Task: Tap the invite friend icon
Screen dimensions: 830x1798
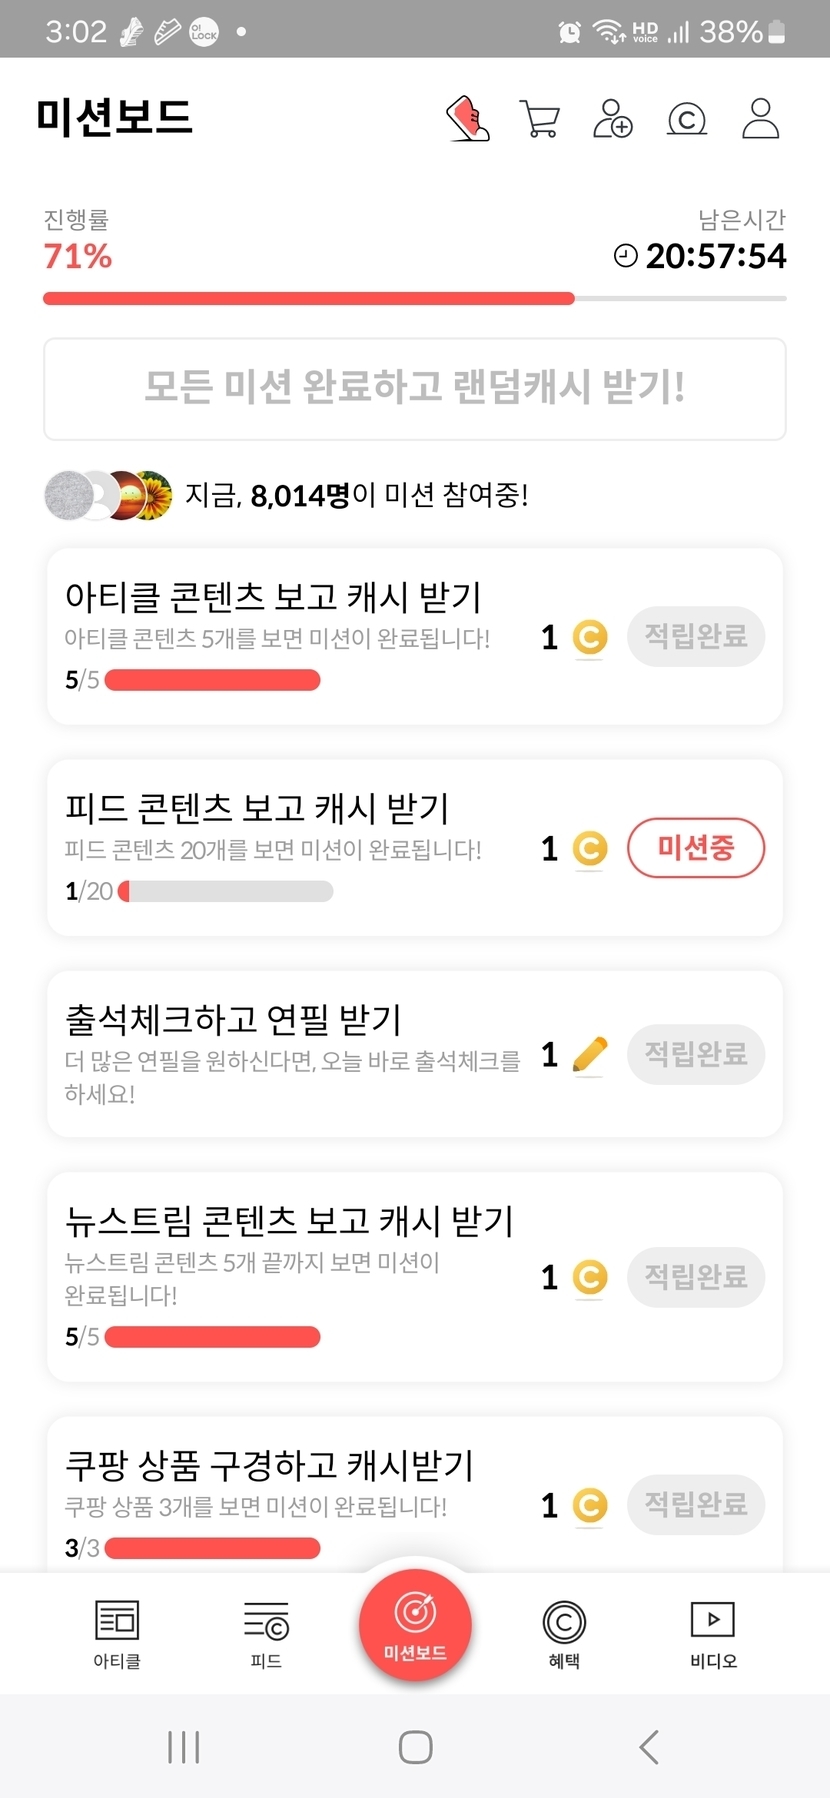Action: coord(613,119)
